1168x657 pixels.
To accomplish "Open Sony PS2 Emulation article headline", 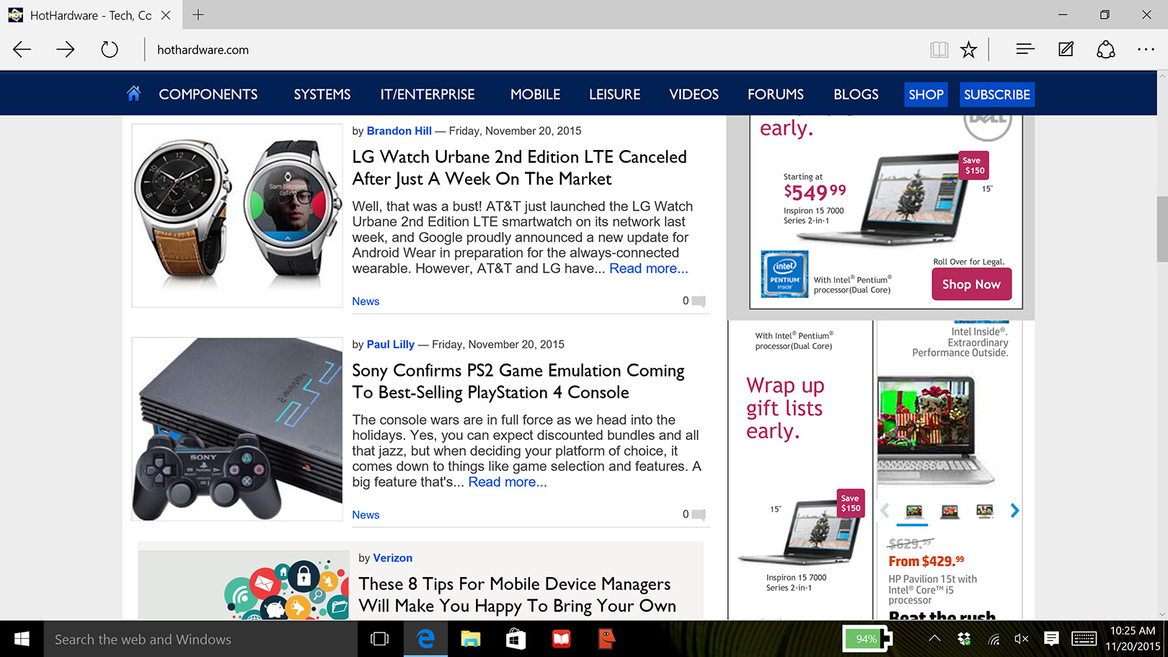I will (518, 381).
